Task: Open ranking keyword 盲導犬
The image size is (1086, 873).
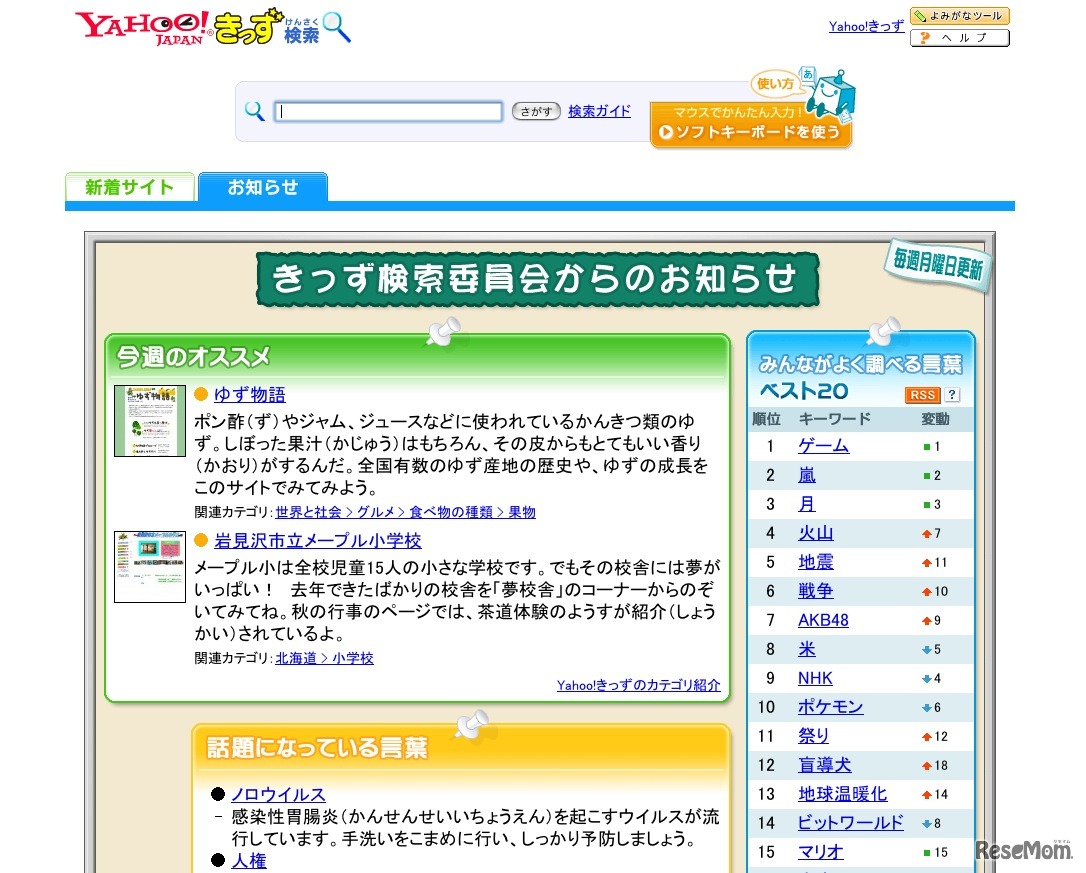Action: (825, 766)
